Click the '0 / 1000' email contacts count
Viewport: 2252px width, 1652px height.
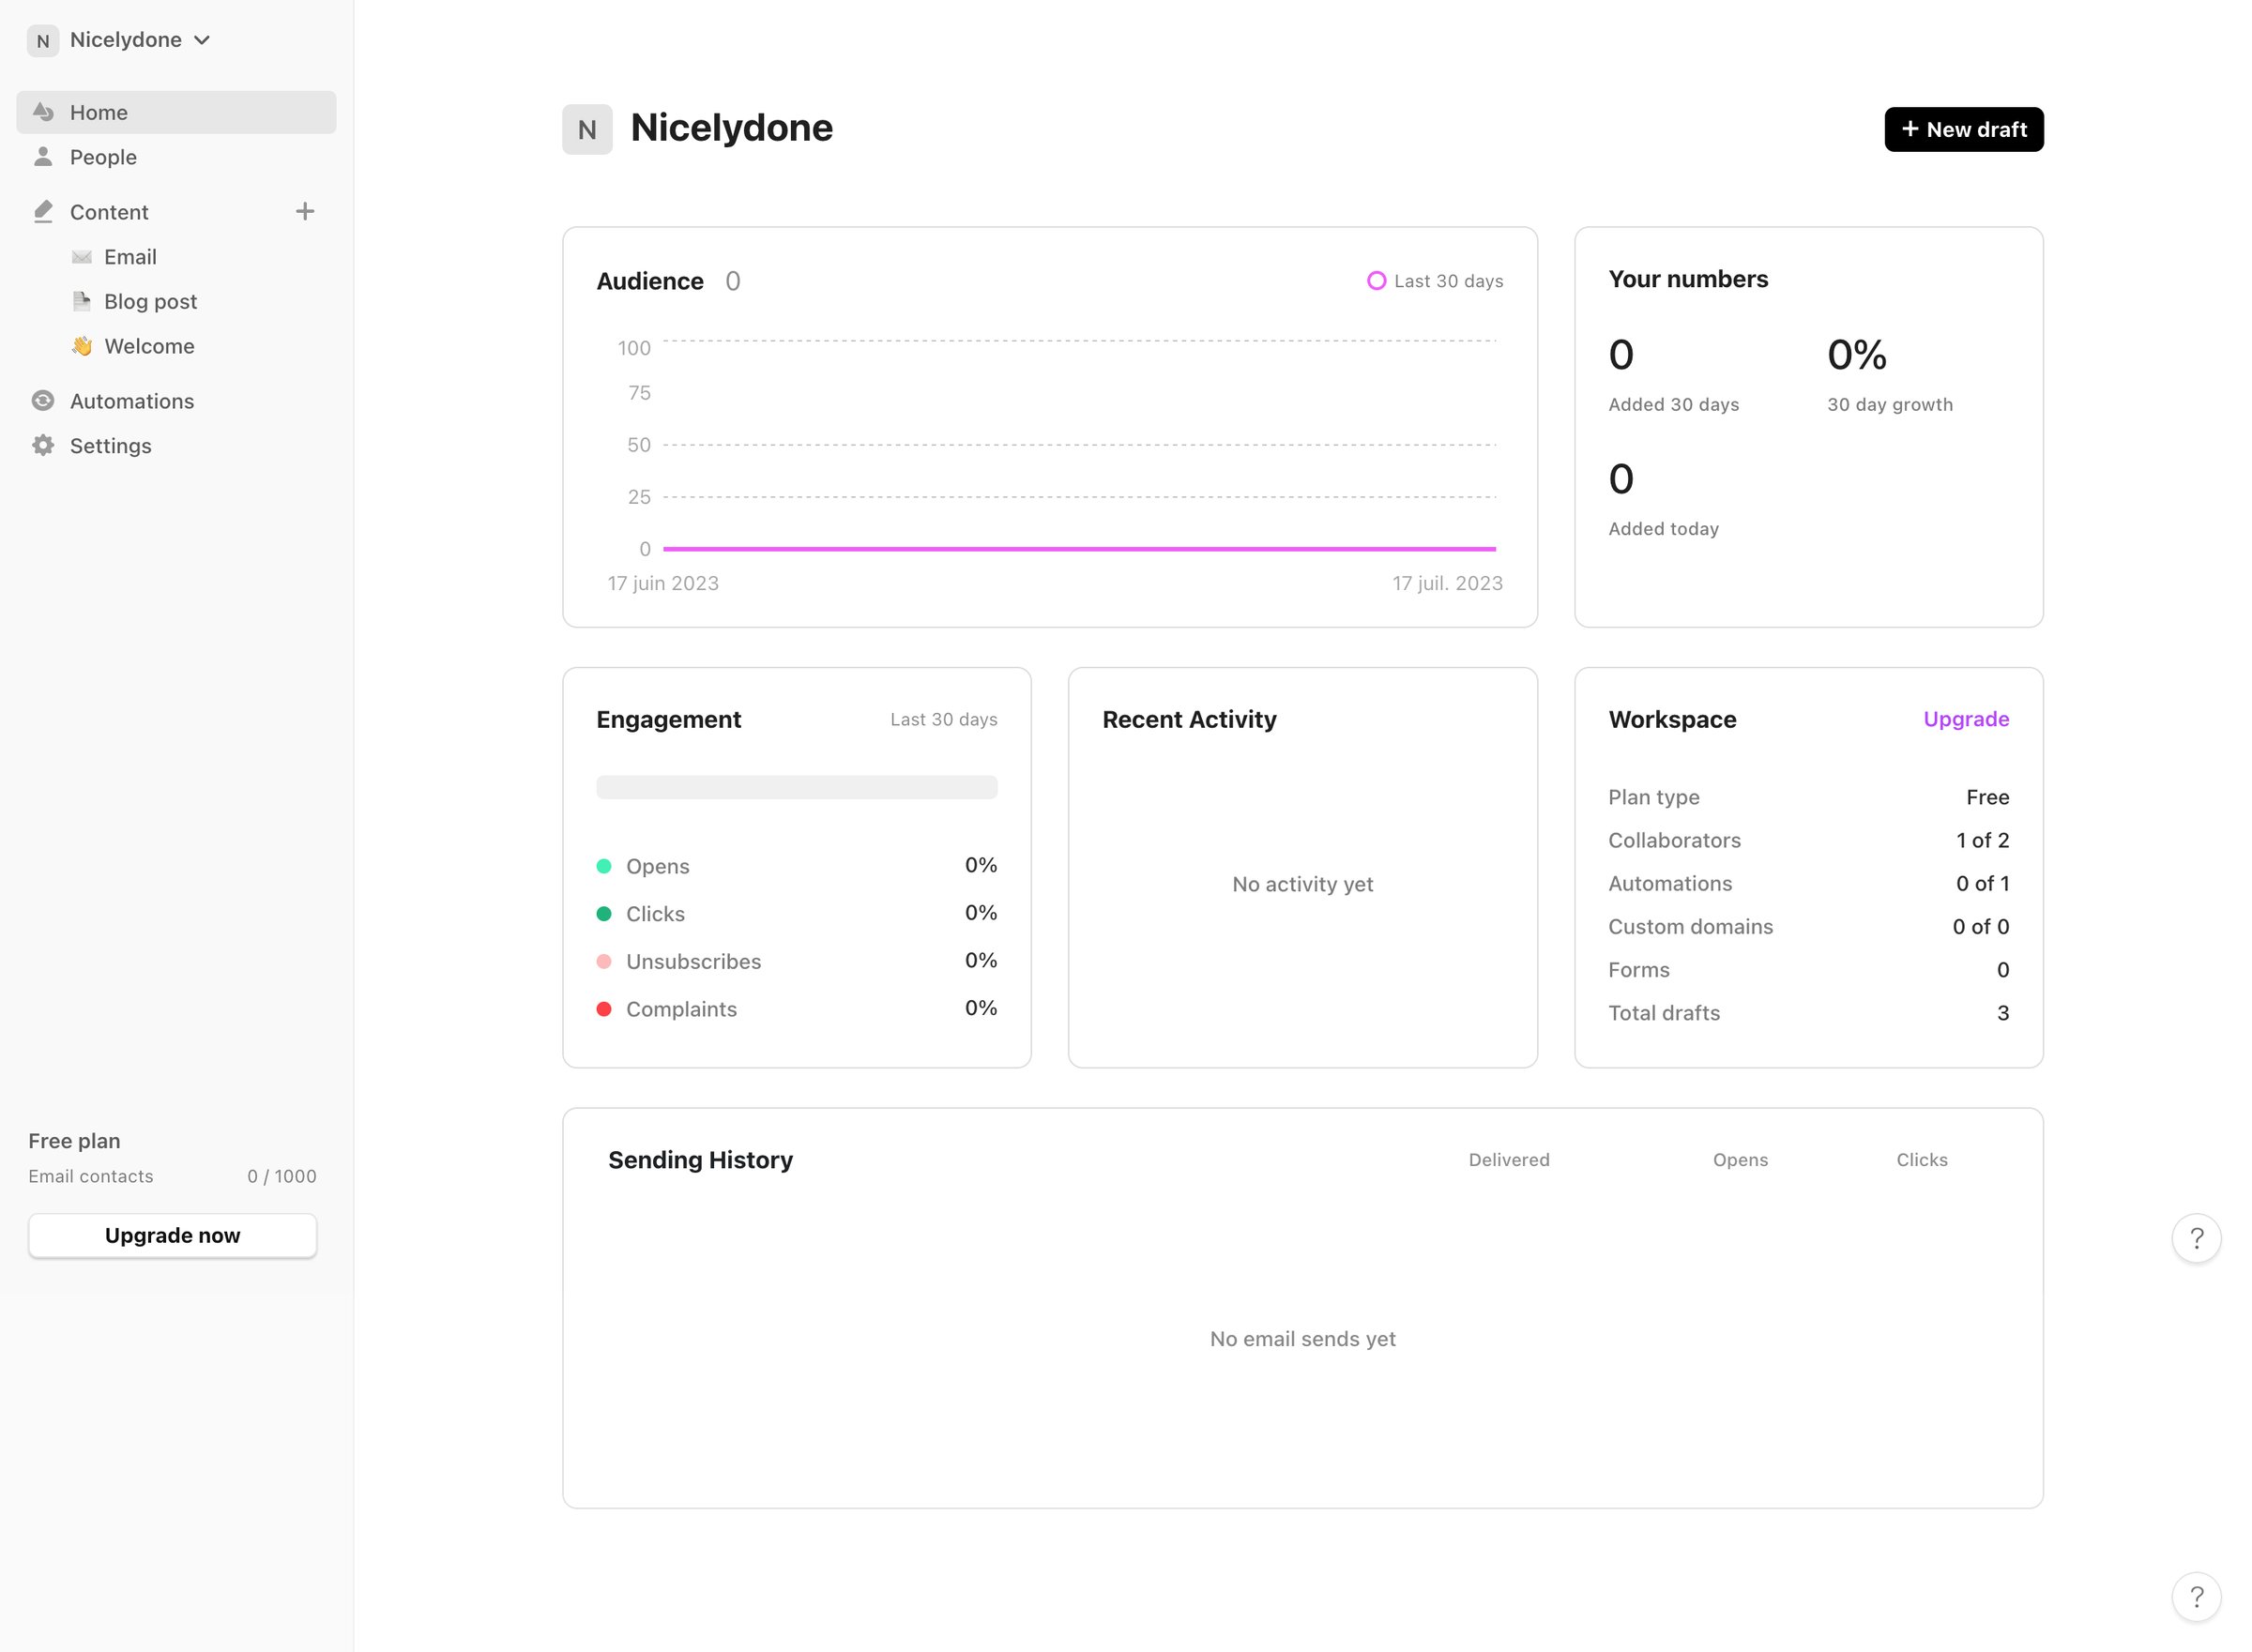281,1176
